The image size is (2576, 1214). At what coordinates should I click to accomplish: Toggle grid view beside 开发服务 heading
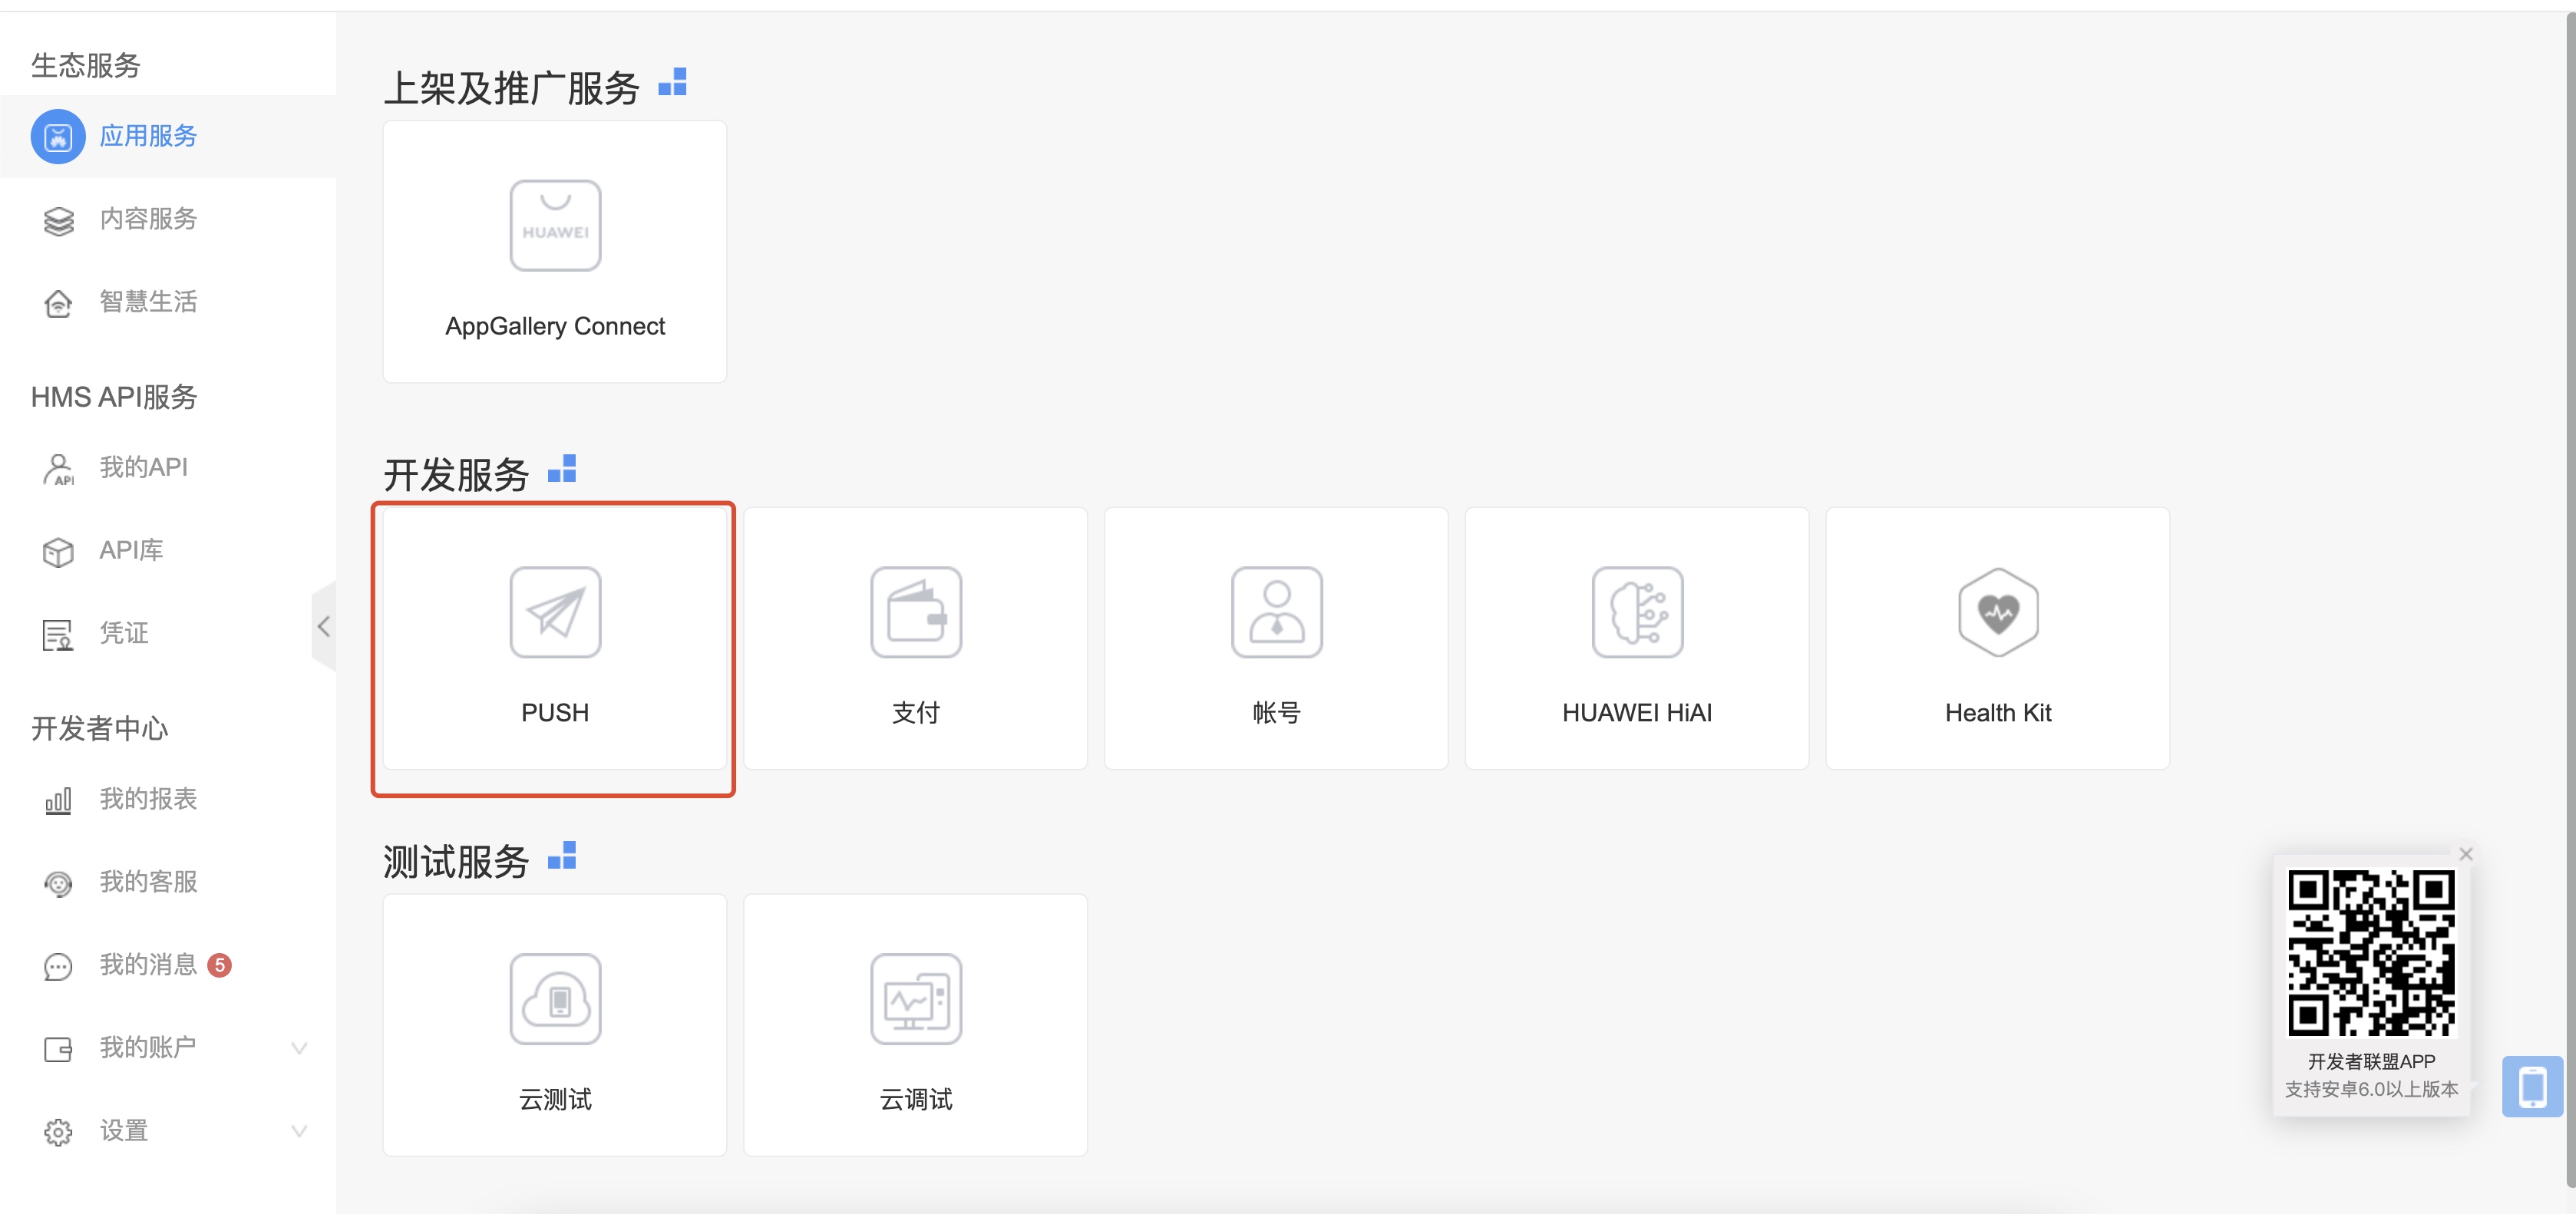(562, 469)
